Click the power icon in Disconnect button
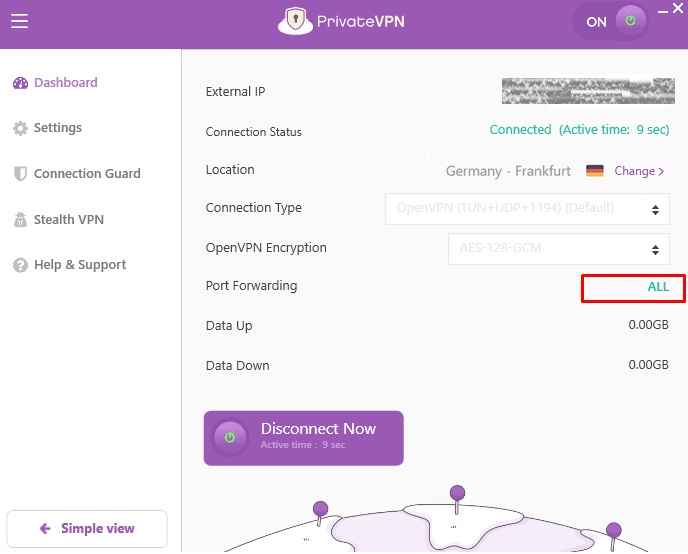This screenshot has width=688, height=554. [x=229, y=437]
